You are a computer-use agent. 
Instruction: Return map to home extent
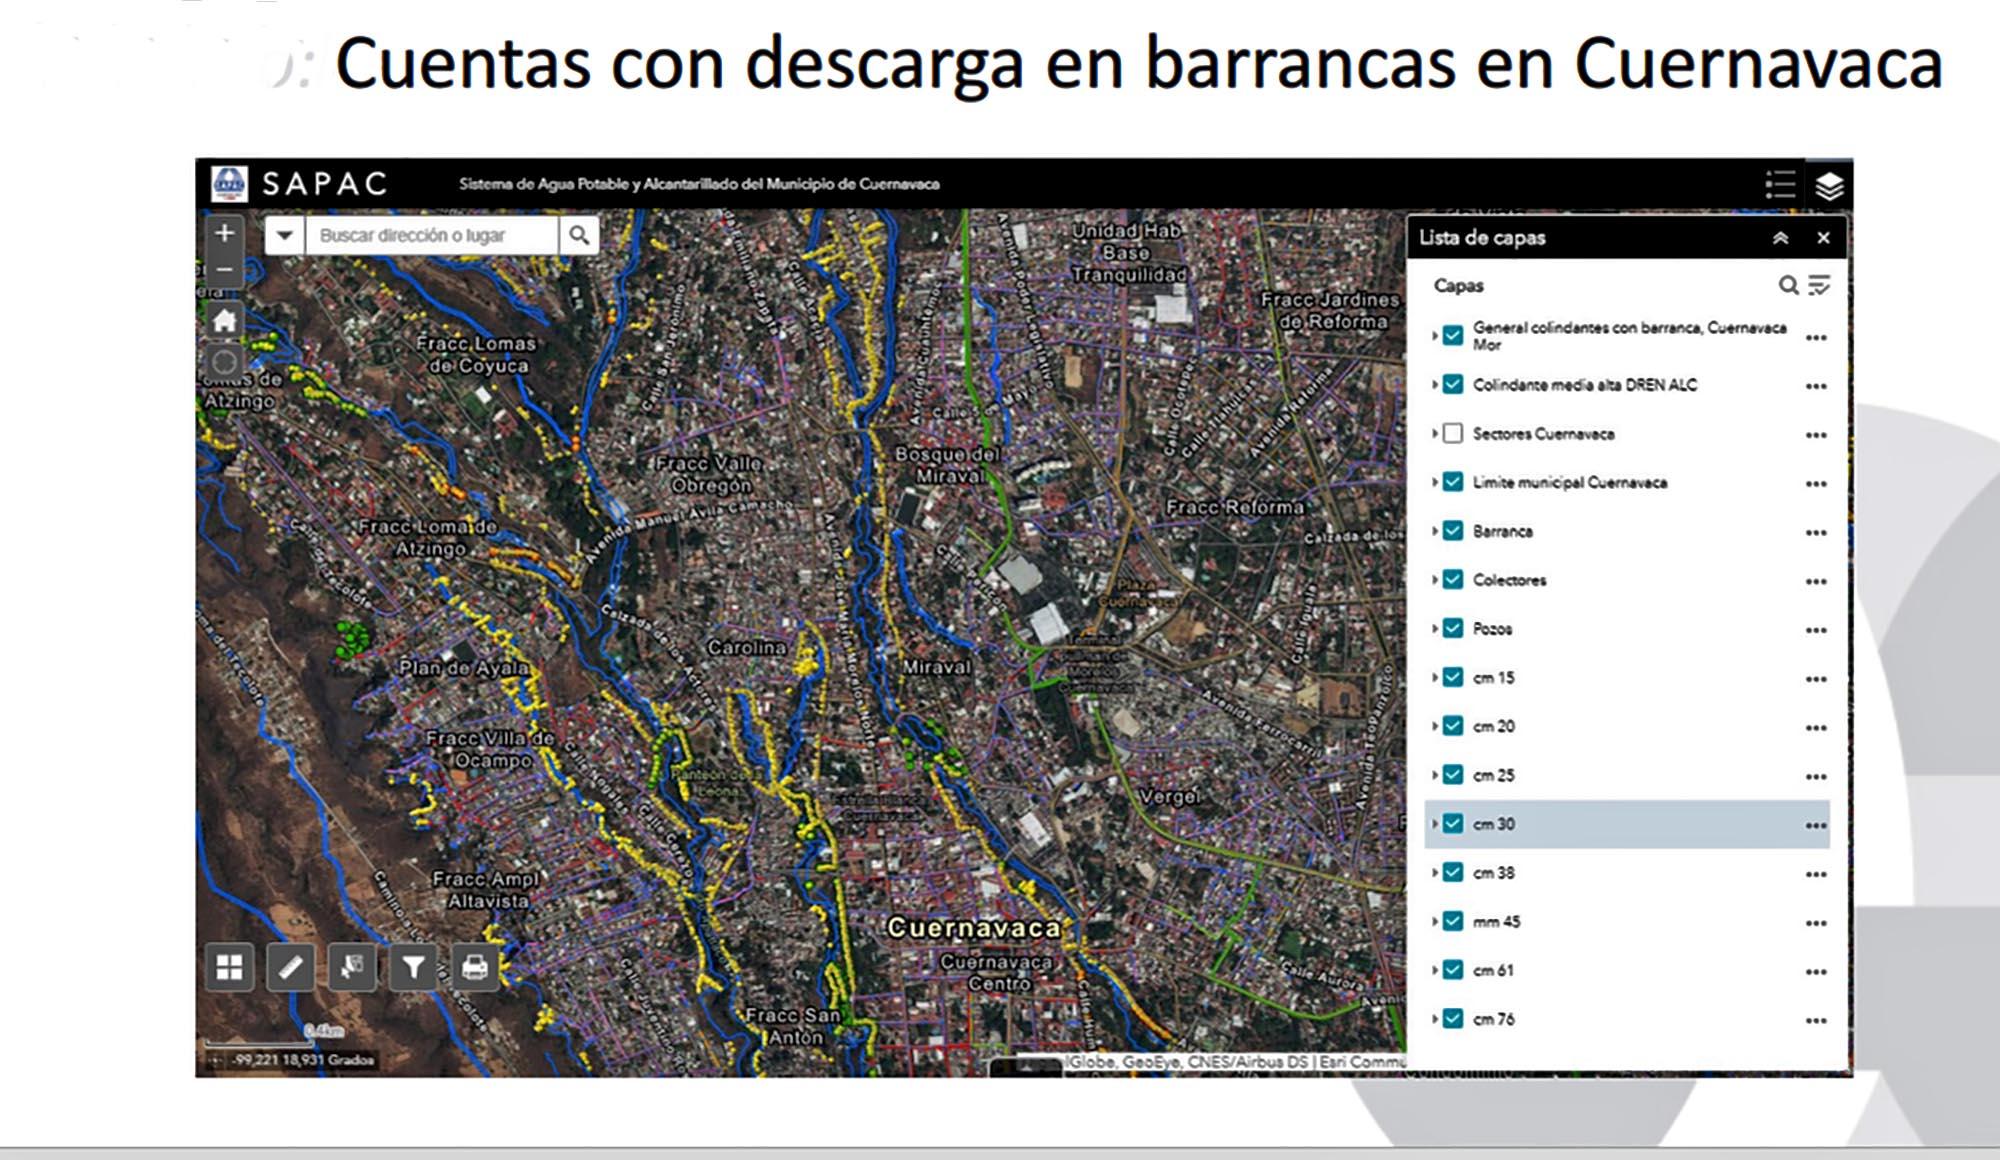(x=225, y=321)
